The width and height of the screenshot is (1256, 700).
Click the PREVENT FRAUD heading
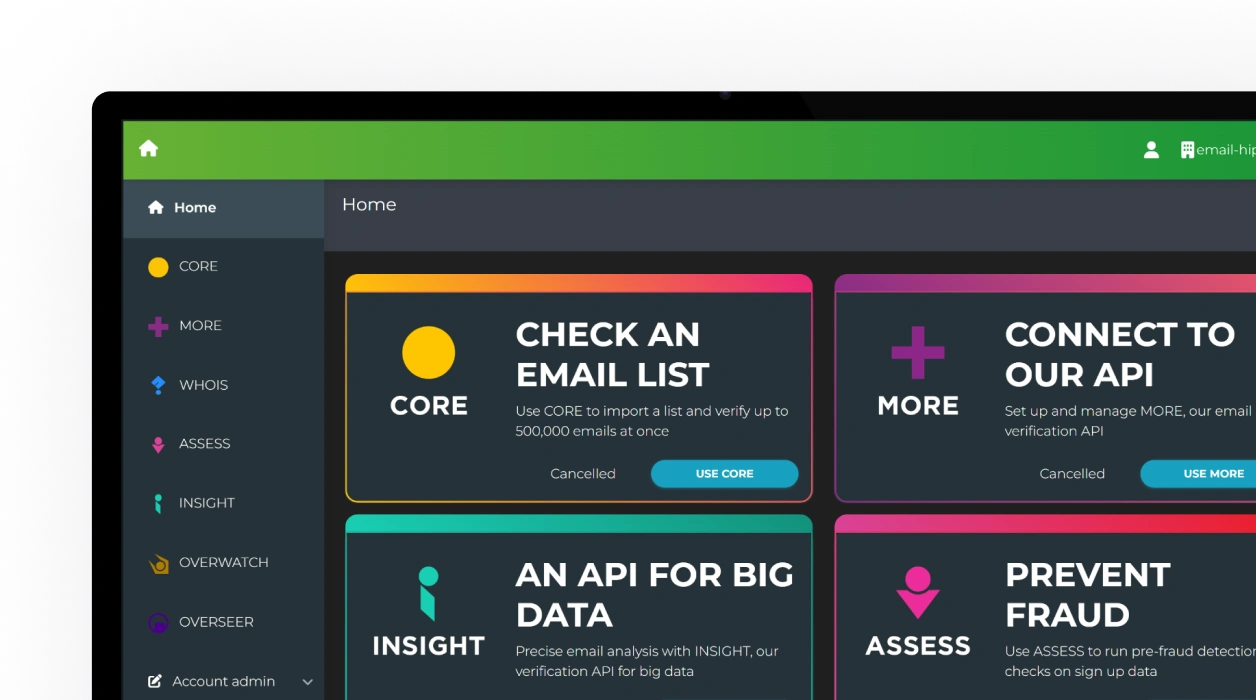pyautogui.click(x=1088, y=595)
